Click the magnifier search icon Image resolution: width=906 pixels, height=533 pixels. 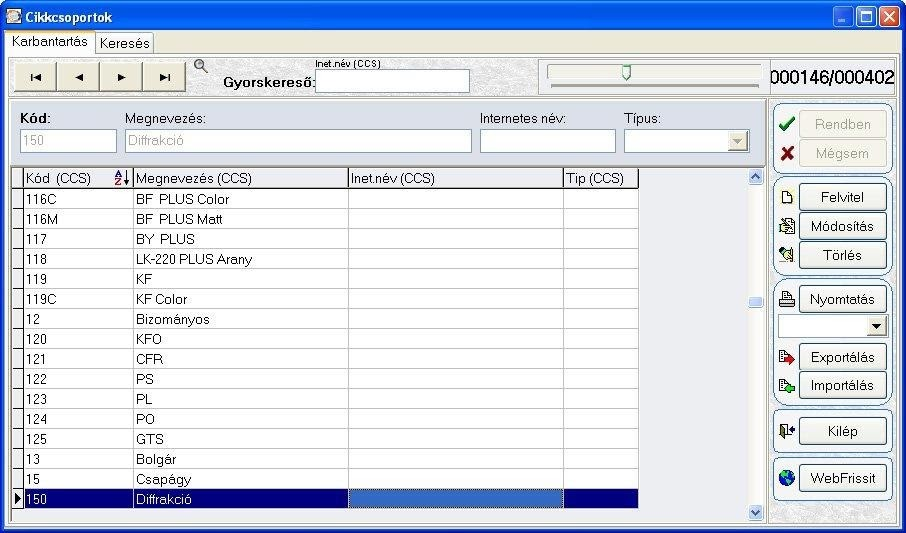coord(200,66)
